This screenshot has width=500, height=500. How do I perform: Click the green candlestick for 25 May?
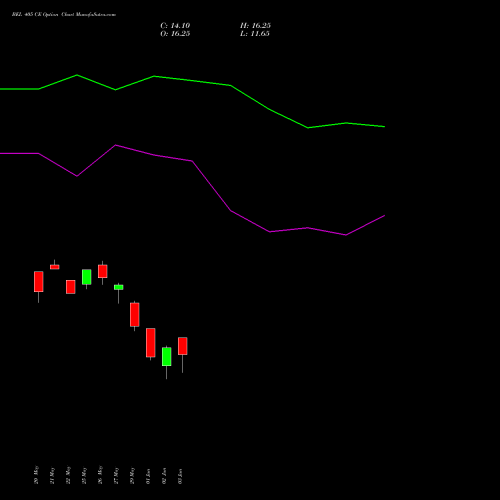[x=87, y=277]
